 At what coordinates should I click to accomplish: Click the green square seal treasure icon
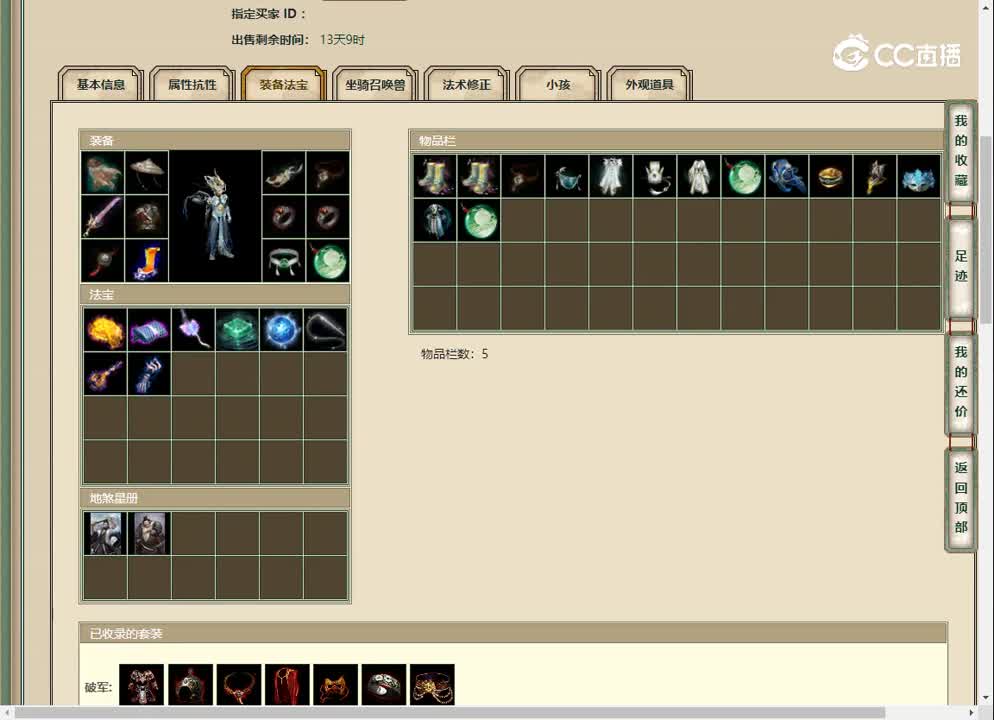pyautogui.click(x=237, y=330)
